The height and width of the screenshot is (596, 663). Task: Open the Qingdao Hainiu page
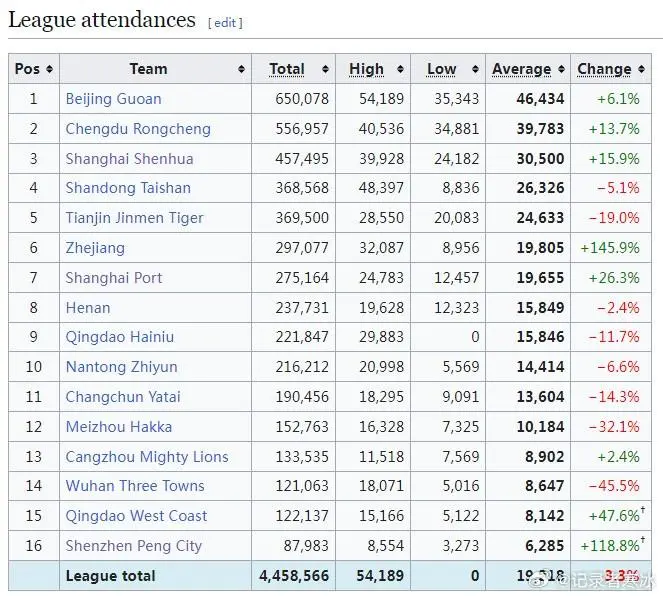point(120,337)
